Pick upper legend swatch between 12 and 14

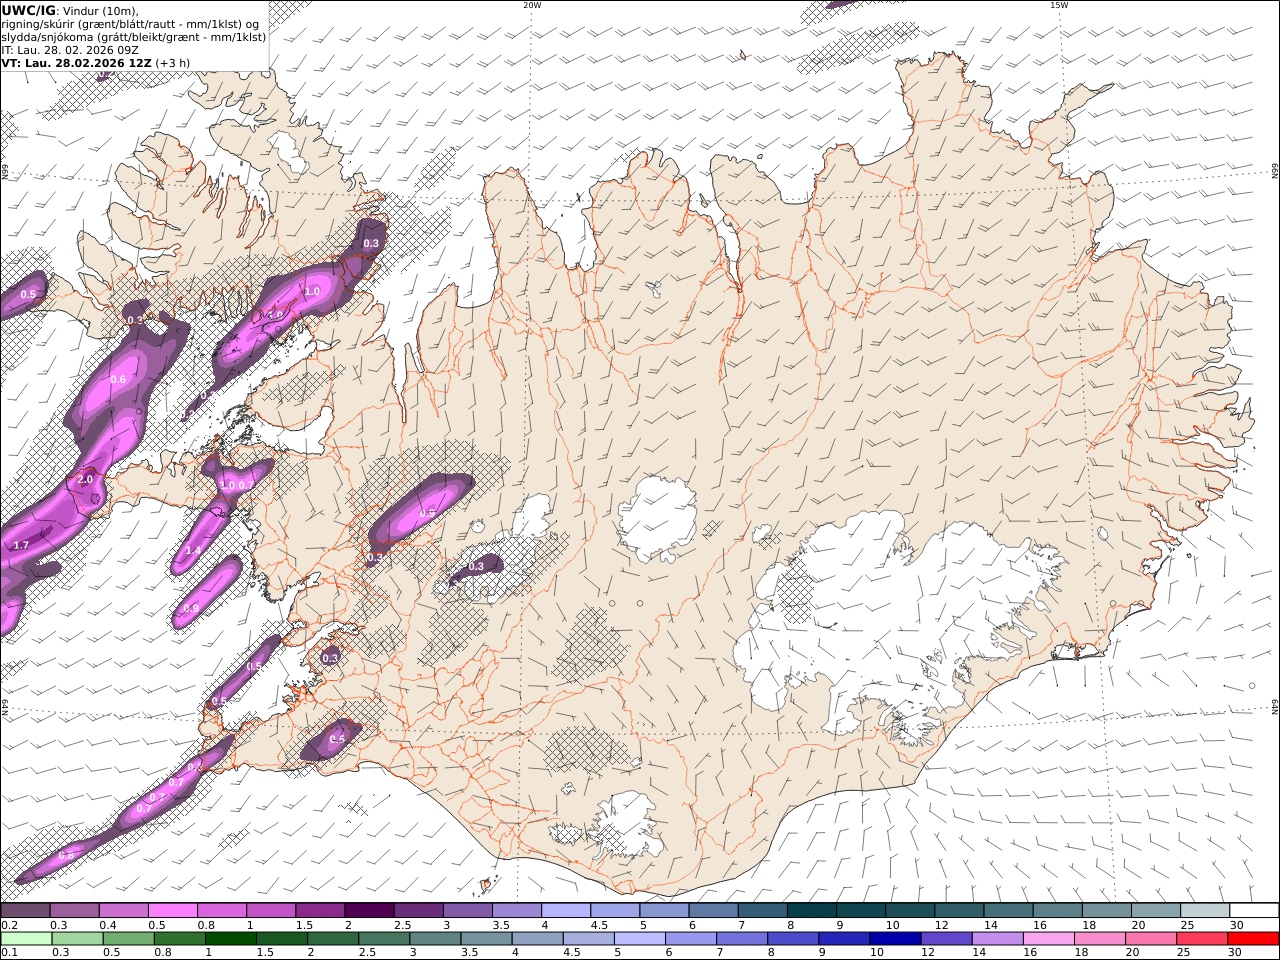pos(959,910)
